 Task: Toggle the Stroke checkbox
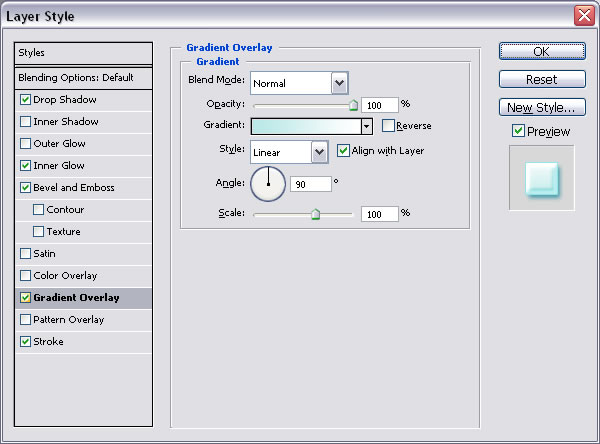coord(25,342)
